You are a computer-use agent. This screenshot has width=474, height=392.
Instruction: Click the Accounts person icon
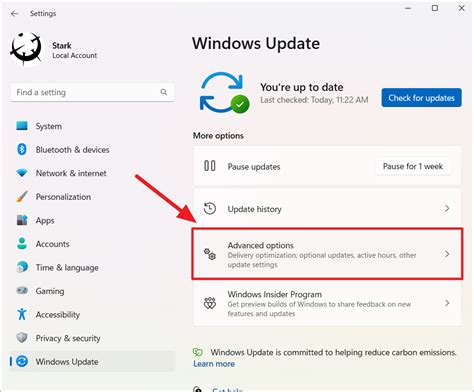tap(22, 244)
